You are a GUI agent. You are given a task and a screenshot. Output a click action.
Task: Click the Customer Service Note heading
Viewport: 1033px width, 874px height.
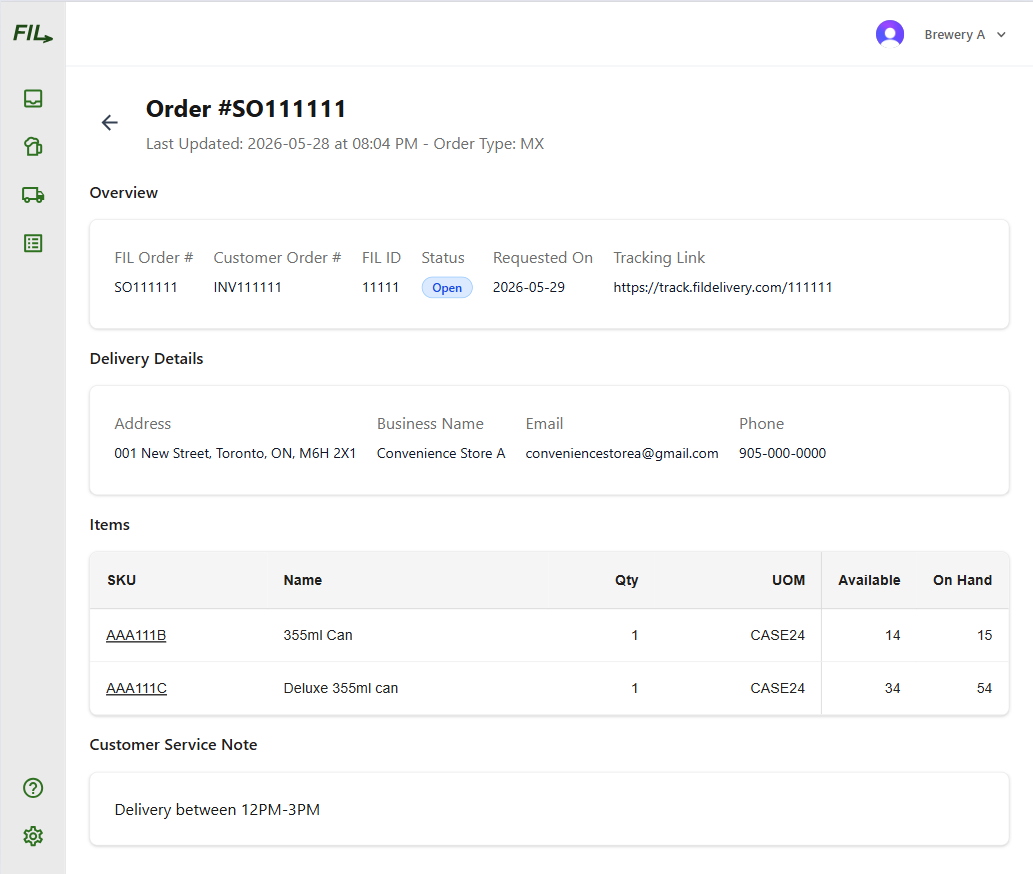coord(173,744)
